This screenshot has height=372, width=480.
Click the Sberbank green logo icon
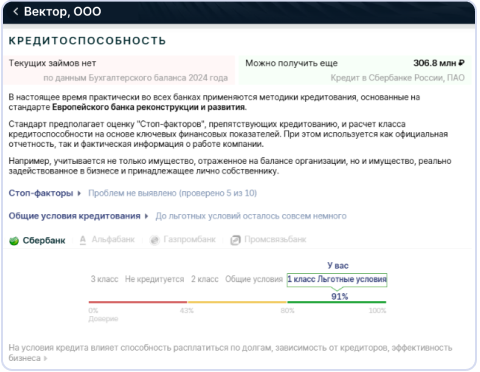(x=14, y=241)
